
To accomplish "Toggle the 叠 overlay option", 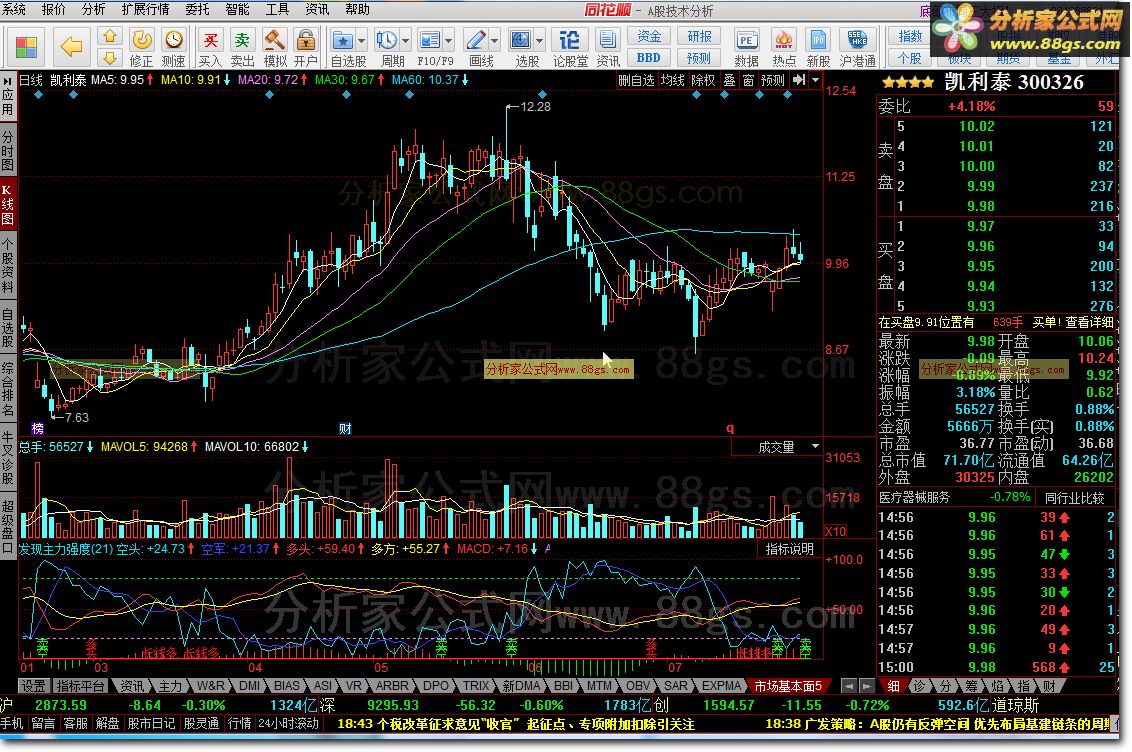I will coord(730,80).
